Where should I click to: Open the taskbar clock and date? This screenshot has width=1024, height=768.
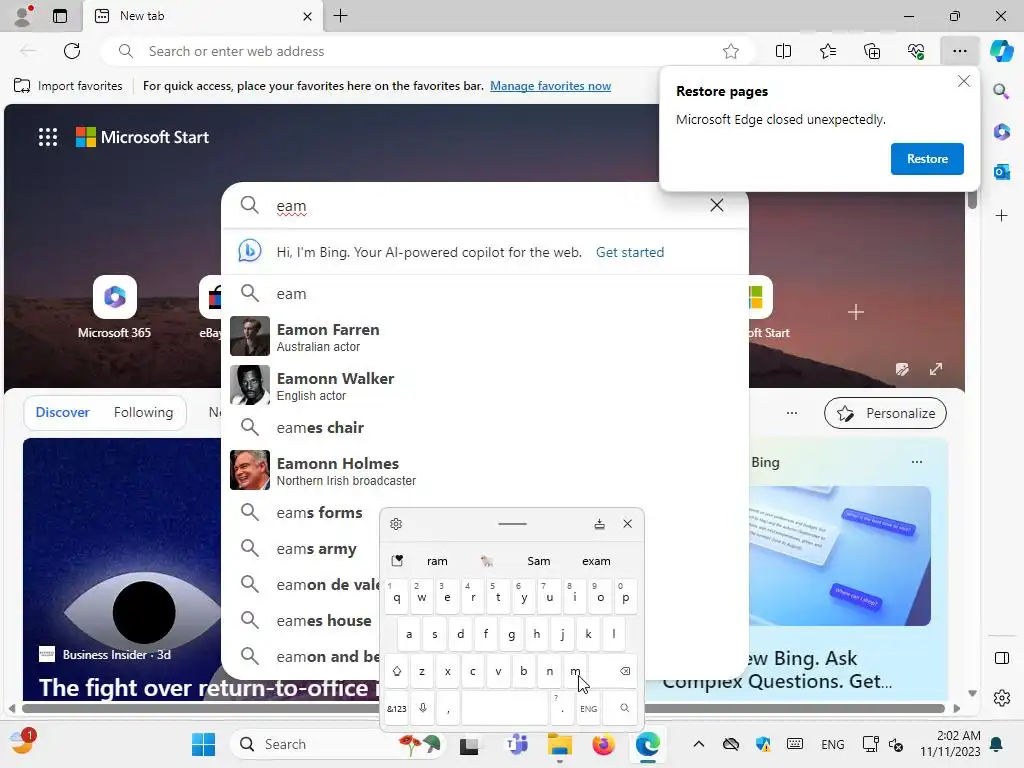(x=950, y=744)
